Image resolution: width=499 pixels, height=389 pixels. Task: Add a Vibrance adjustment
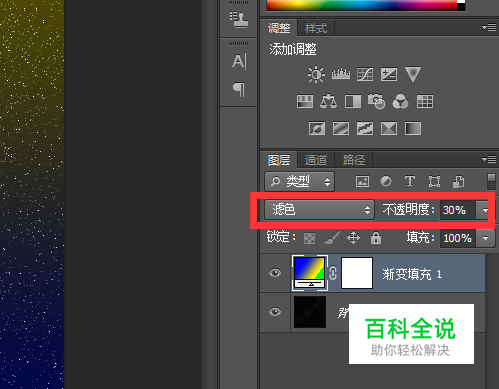413,74
